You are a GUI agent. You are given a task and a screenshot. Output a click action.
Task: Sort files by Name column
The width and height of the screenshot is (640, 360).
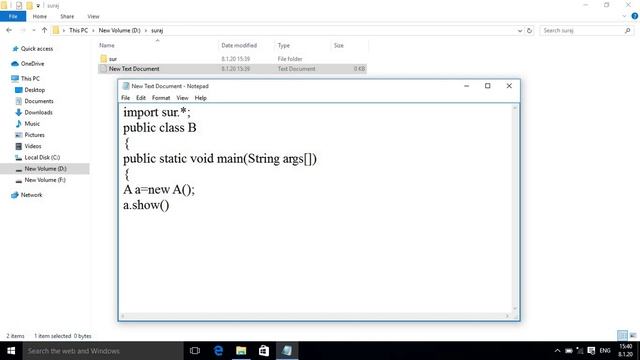tap(107, 45)
